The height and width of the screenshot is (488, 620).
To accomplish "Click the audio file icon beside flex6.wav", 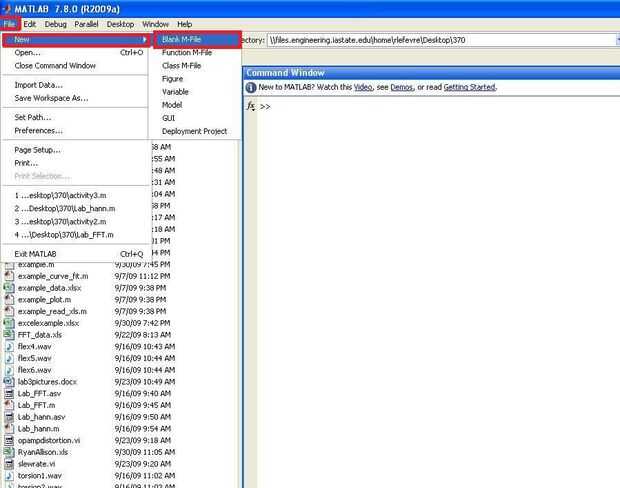I will click(x=9, y=370).
